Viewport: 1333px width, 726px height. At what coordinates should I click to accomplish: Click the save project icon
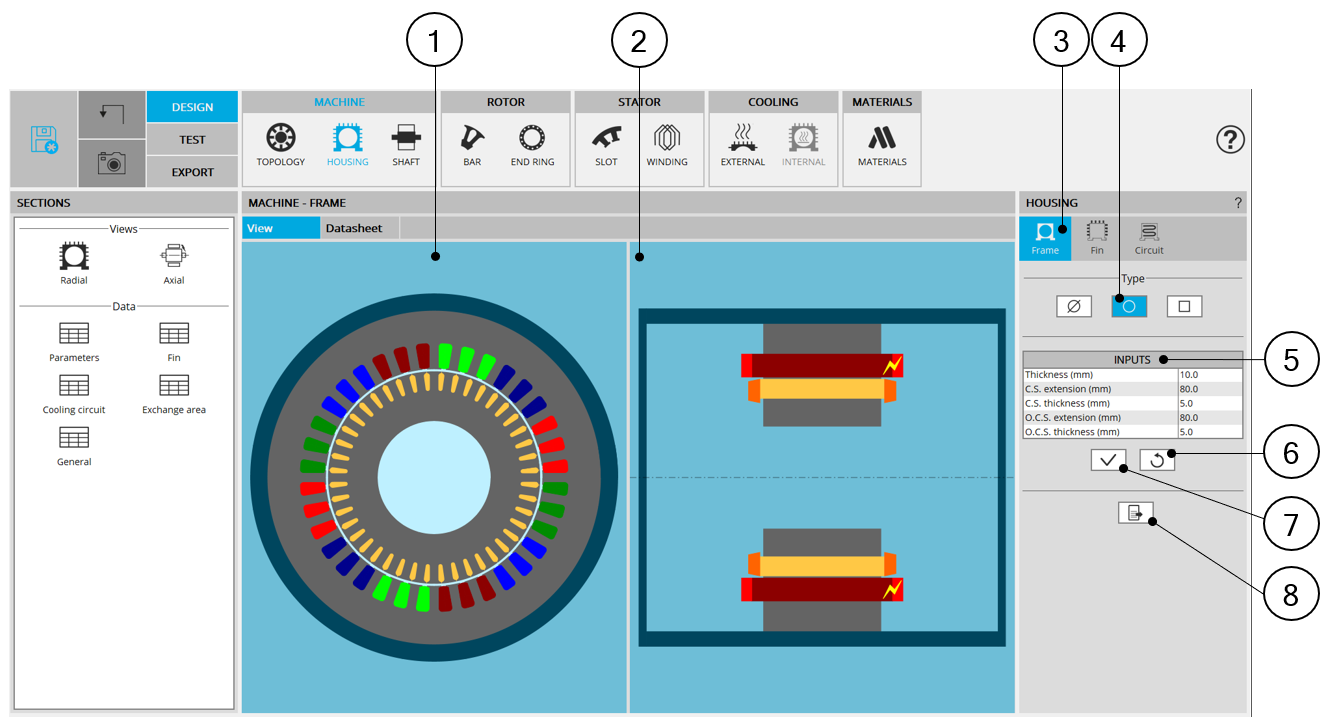point(44,139)
